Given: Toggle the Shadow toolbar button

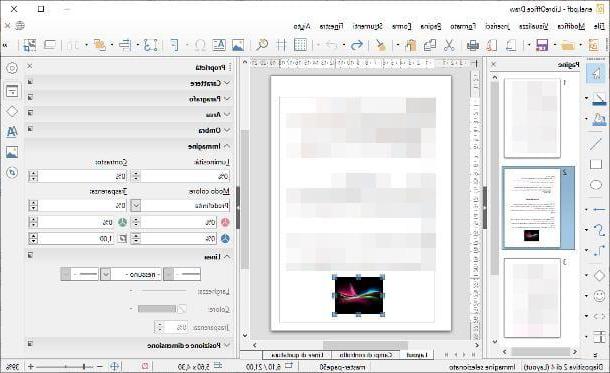Looking at the screenshot, I should 50,45.
